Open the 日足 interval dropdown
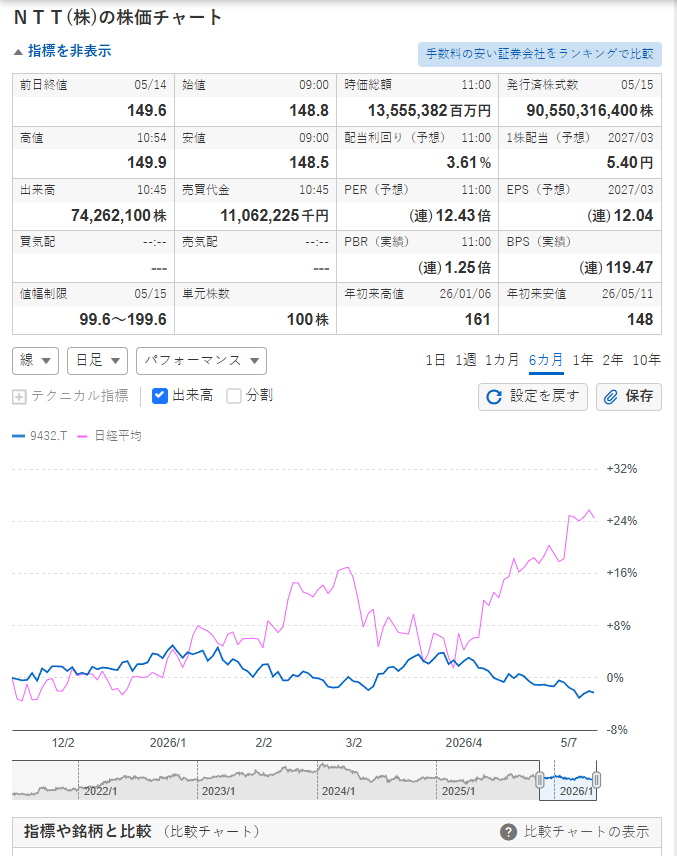The width and height of the screenshot is (677, 856). (x=97, y=361)
